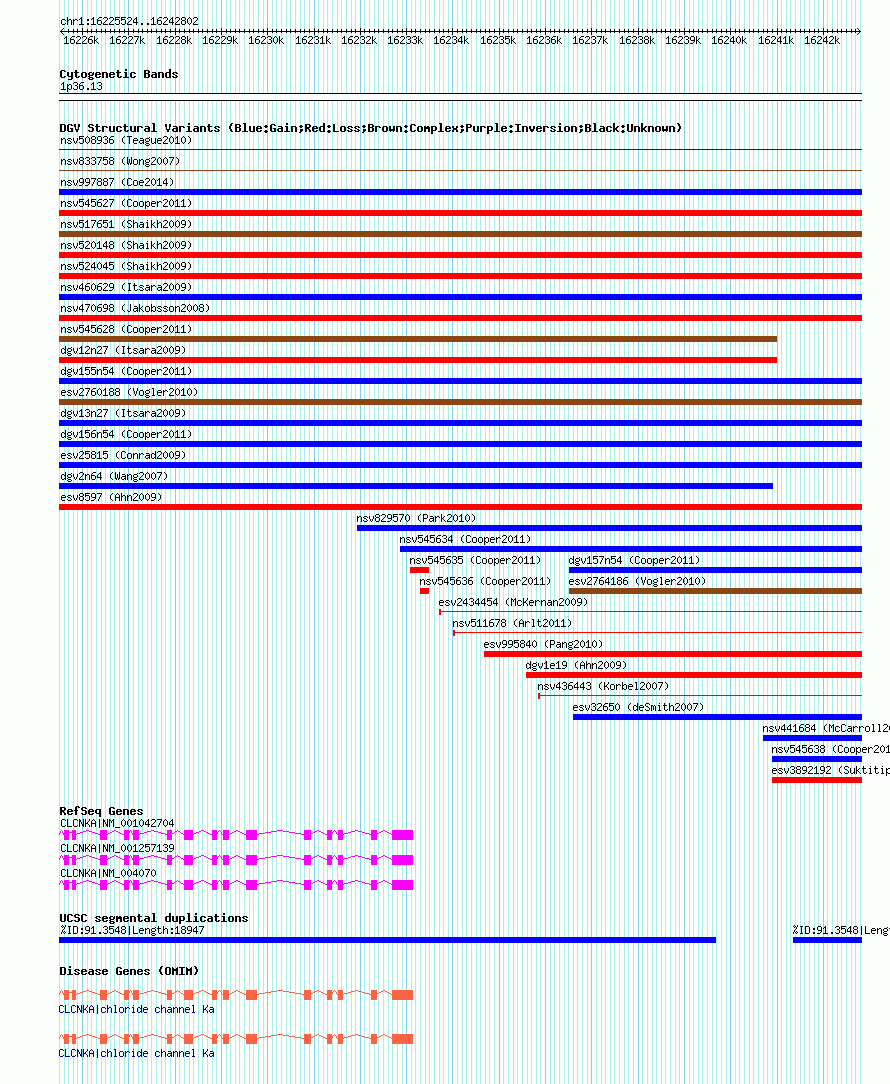Viewport: 890px width, 1084px height.
Task: Click nsv545634 (Cooper2011) variant label
Action: [x=465, y=539]
